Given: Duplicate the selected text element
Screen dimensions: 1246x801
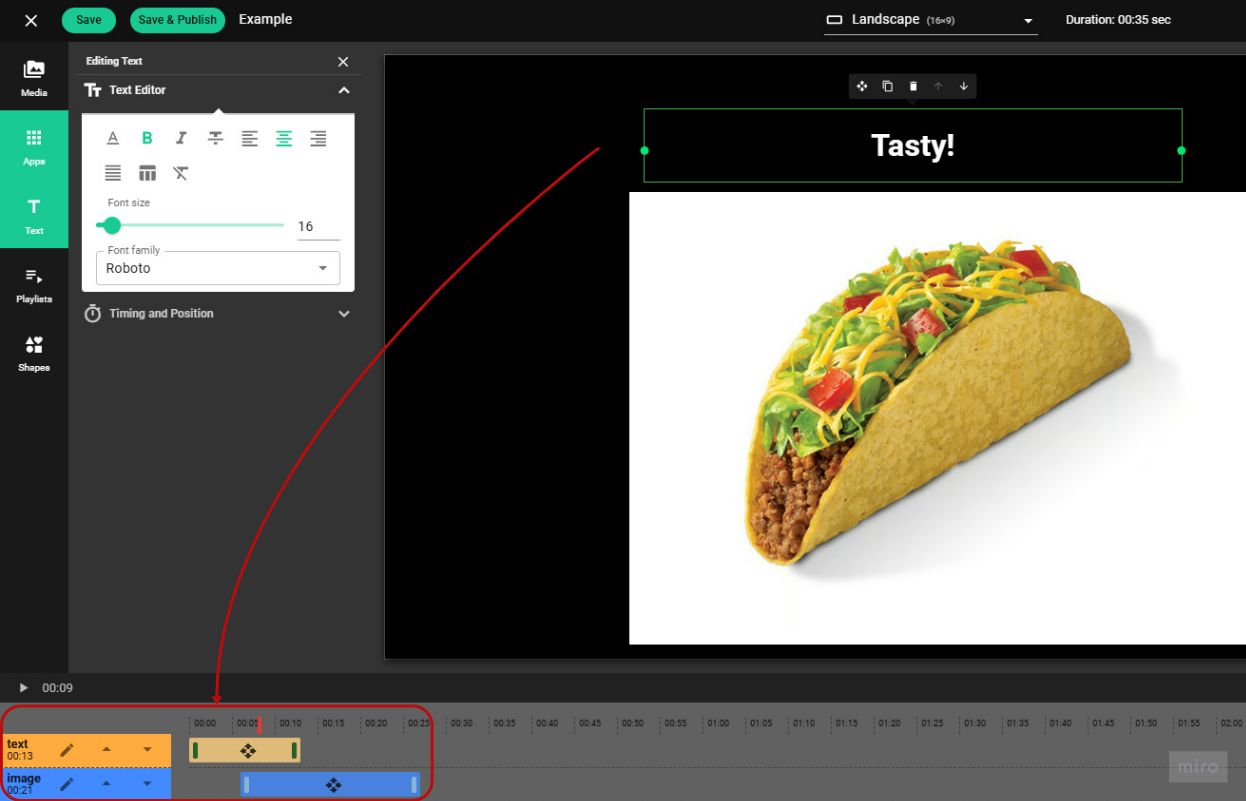Looking at the screenshot, I should coord(887,87).
